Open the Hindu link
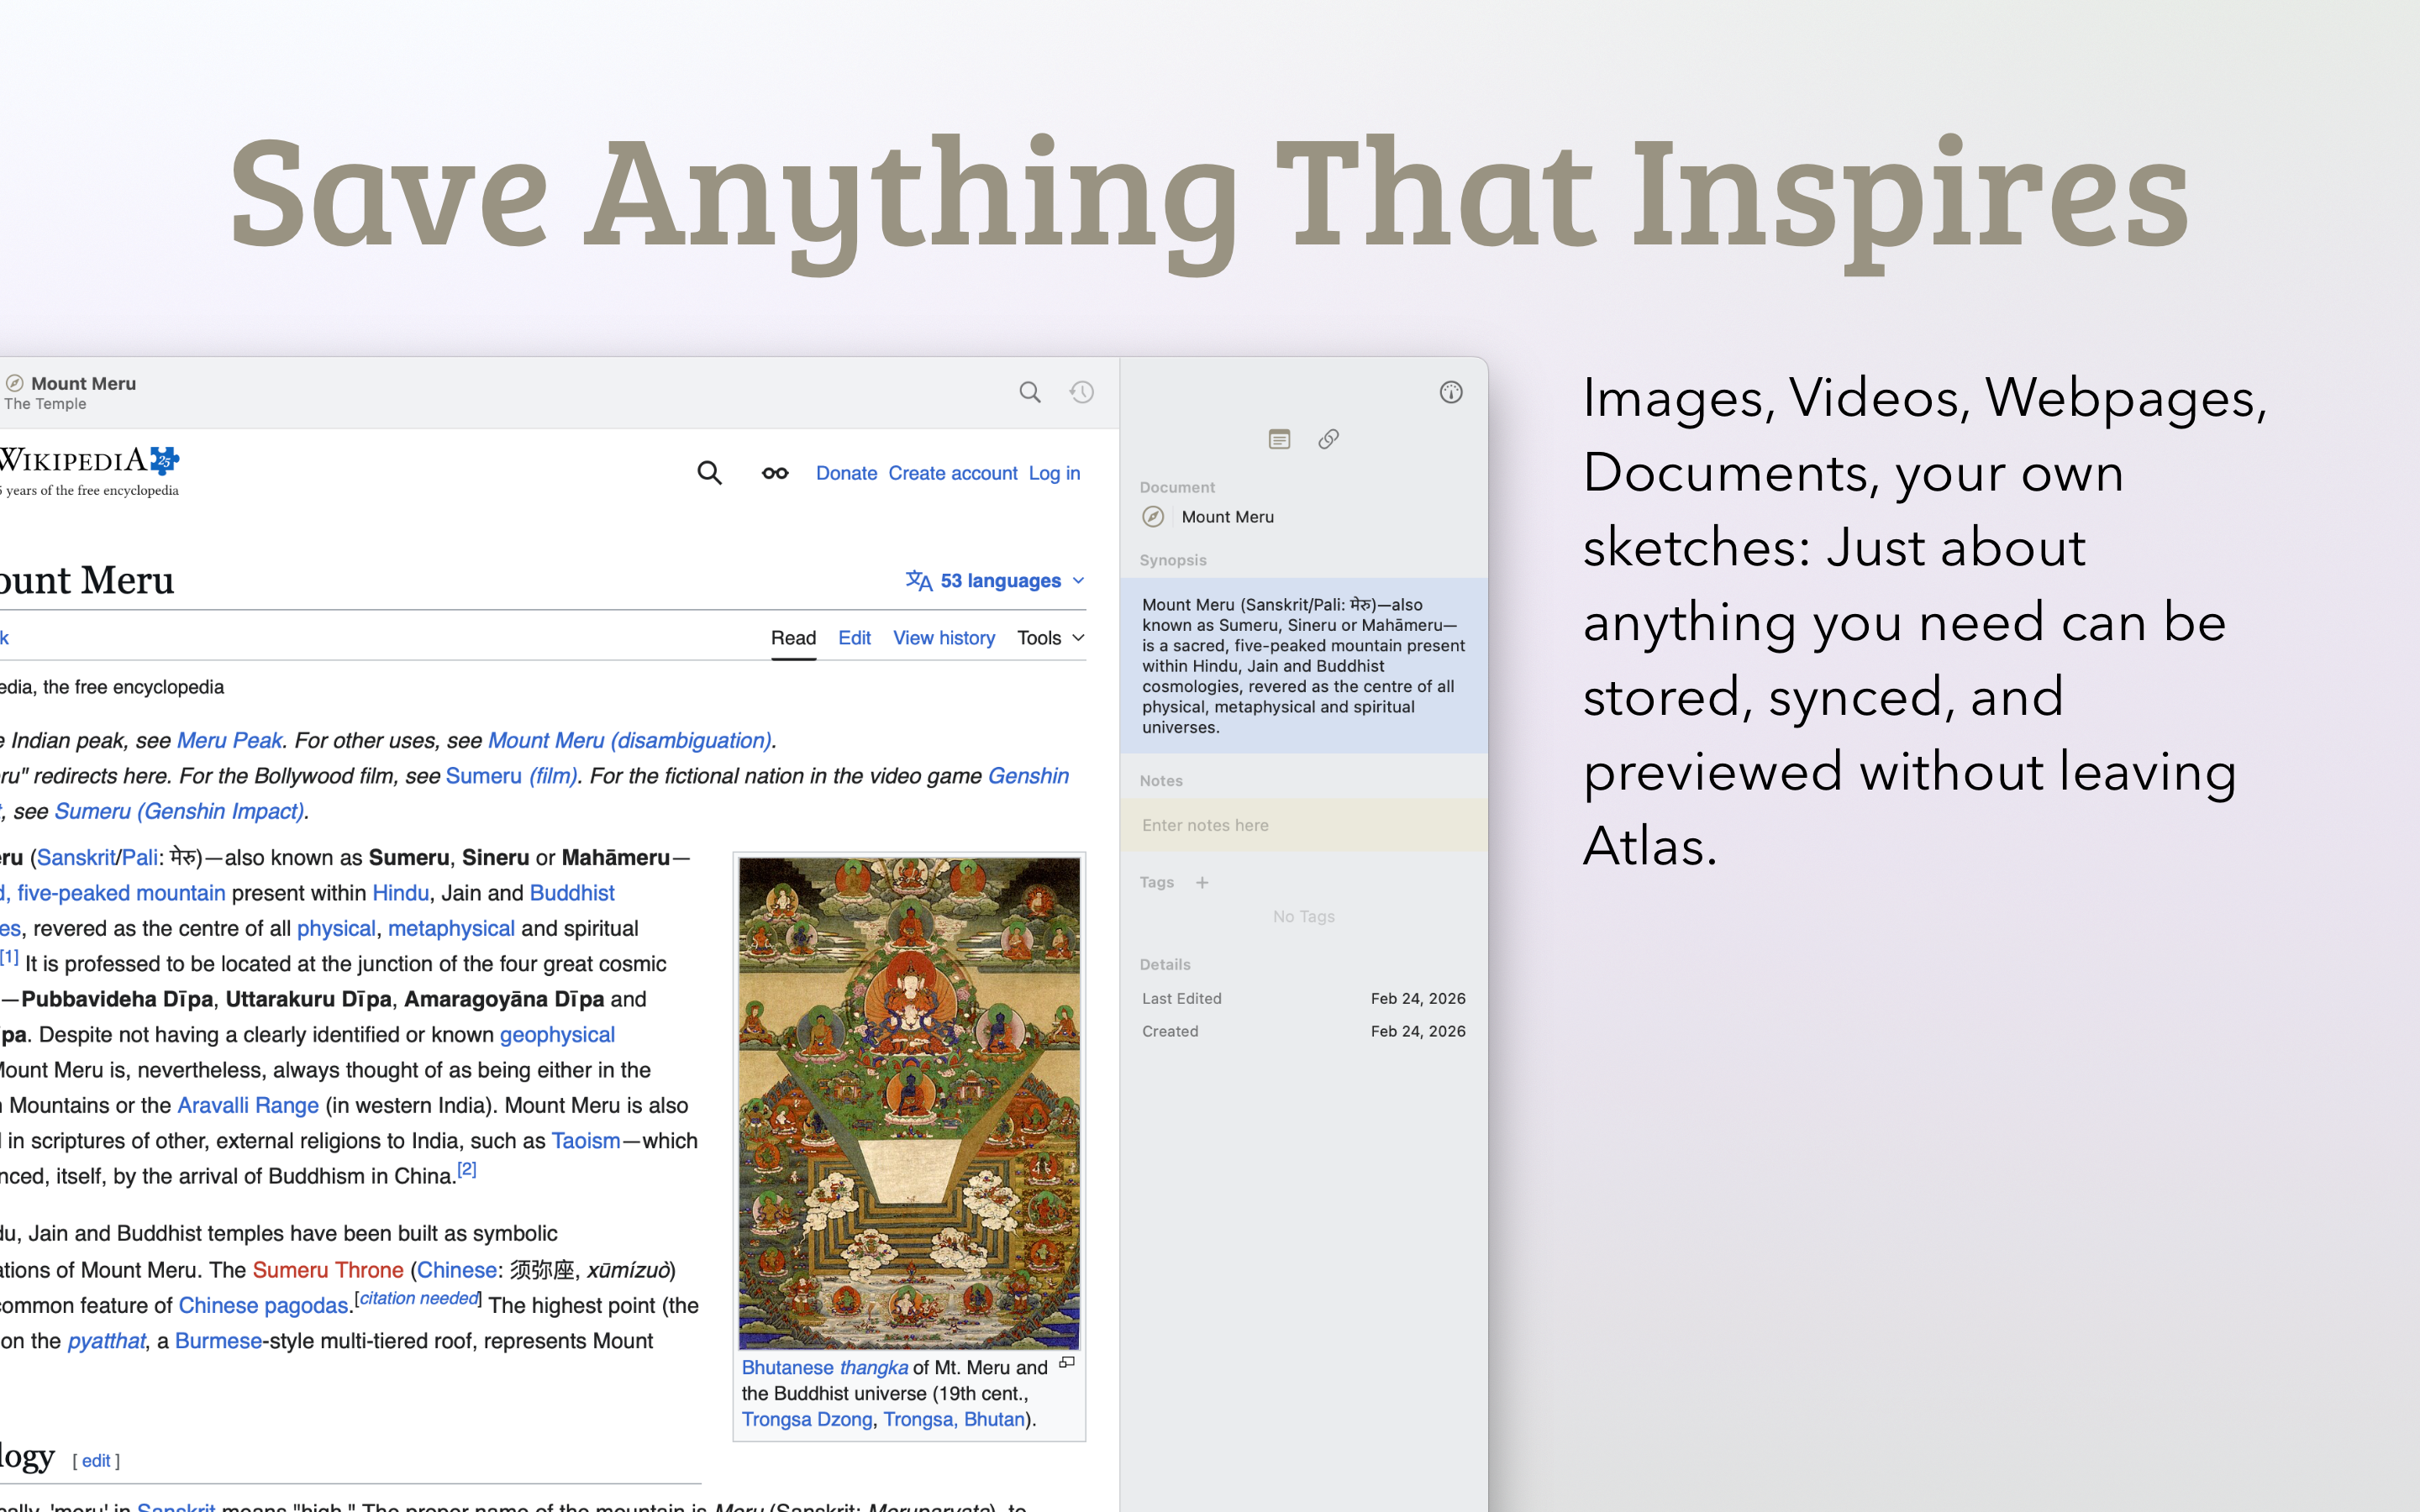Viewport: 2420px width, 1512px height. (400, 893)
